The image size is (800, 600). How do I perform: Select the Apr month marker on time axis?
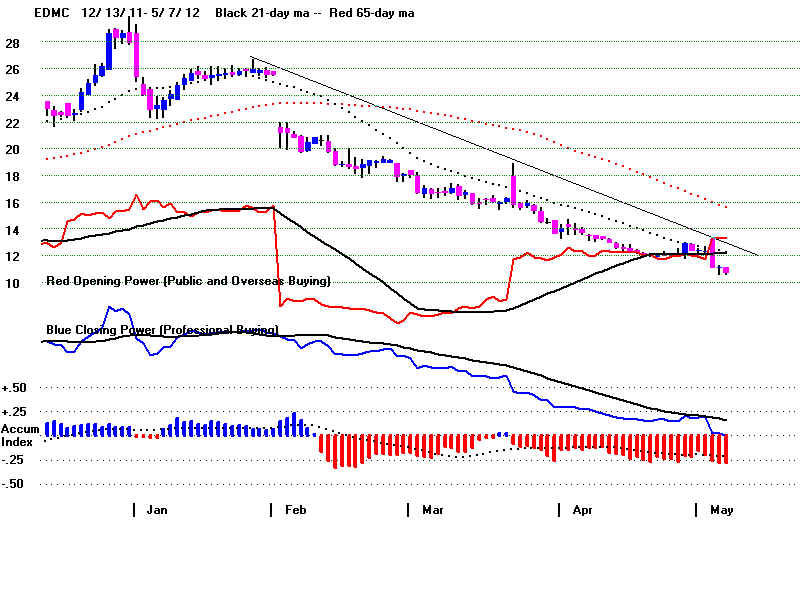pos(581,510)
